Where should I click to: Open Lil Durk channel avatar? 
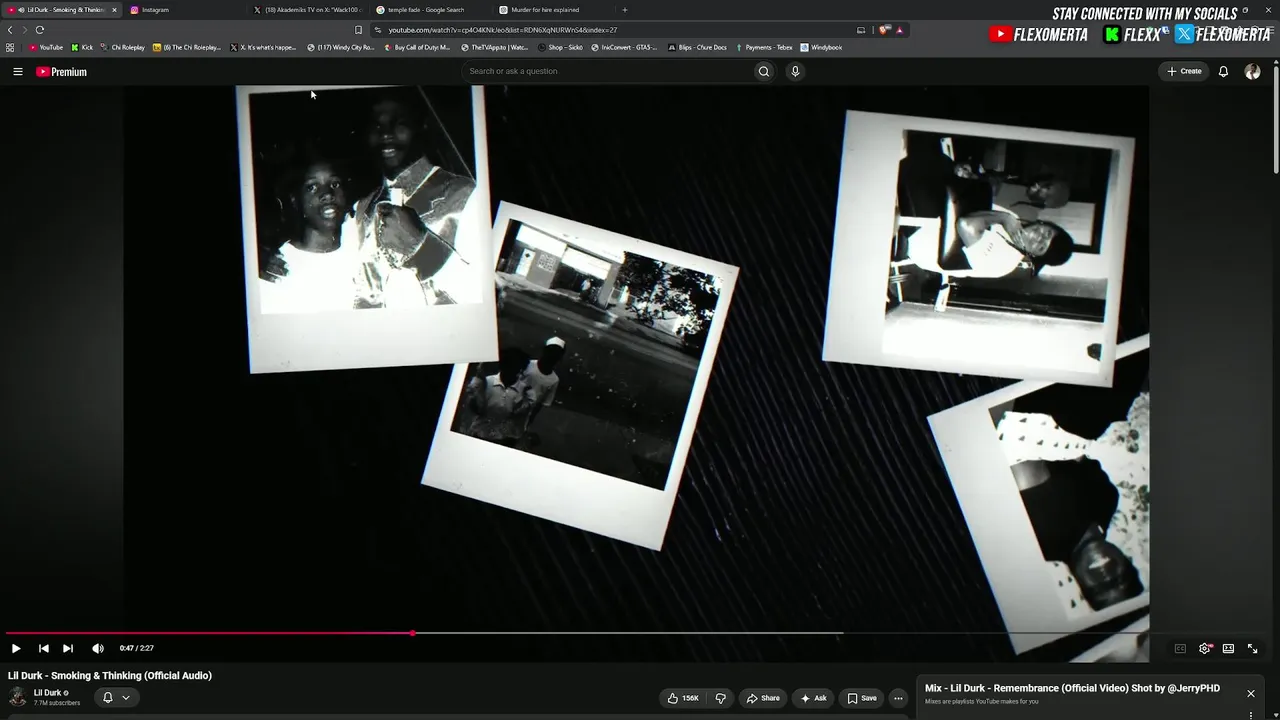coord(18,697)
